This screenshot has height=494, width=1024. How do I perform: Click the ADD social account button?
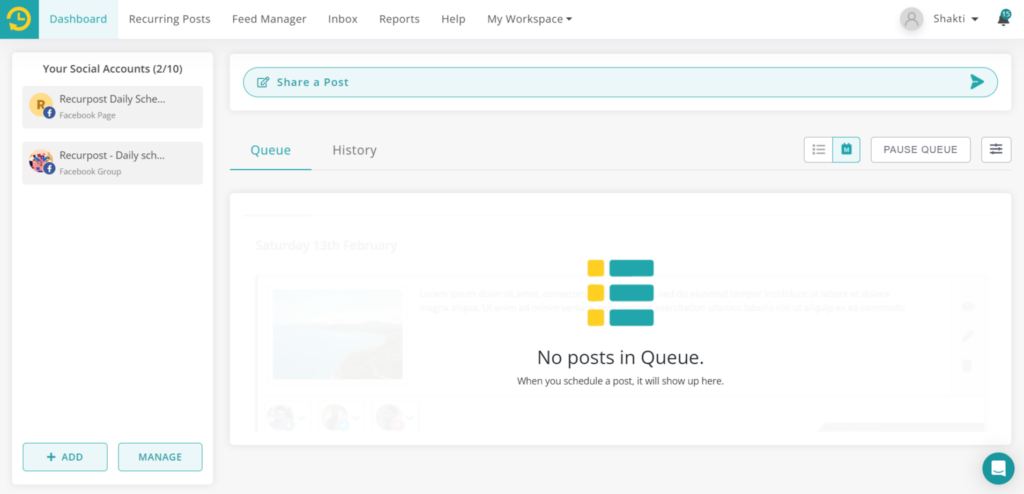pos(65,457)
